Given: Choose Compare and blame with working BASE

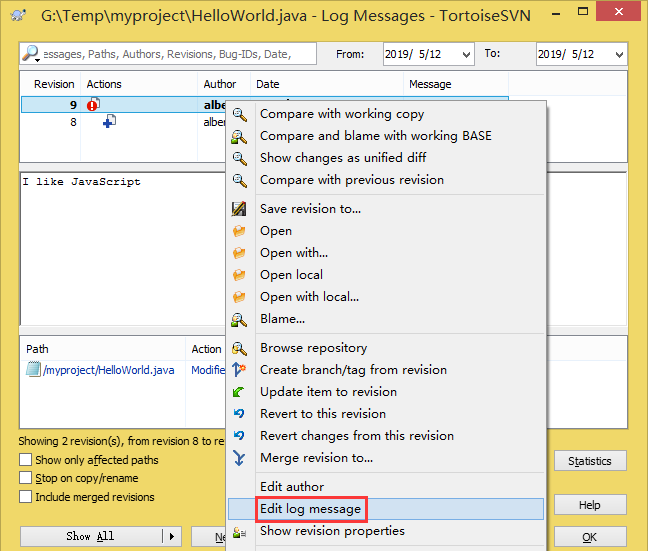Looking at the screenshot, I should (x=376, y=136).
